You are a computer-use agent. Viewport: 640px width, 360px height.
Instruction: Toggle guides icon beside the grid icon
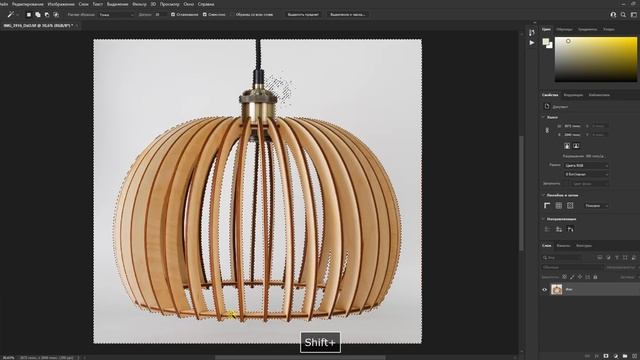tap(570, 206)
